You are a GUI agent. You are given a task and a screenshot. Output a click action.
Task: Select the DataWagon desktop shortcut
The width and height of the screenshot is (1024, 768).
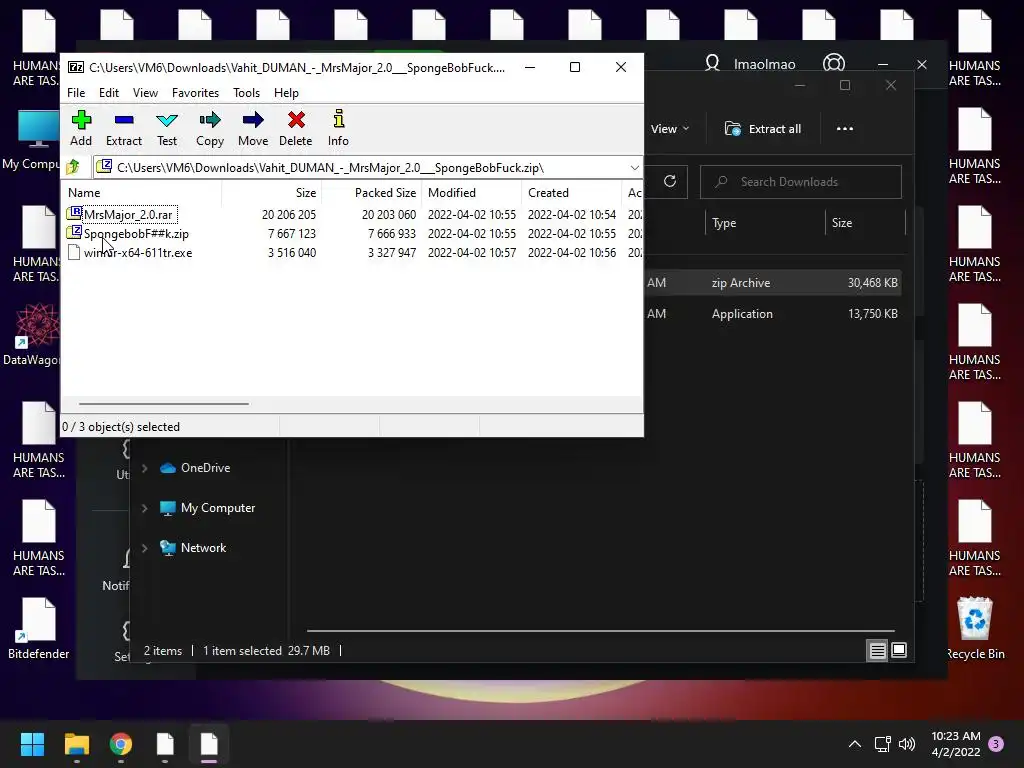pos(30,334)
